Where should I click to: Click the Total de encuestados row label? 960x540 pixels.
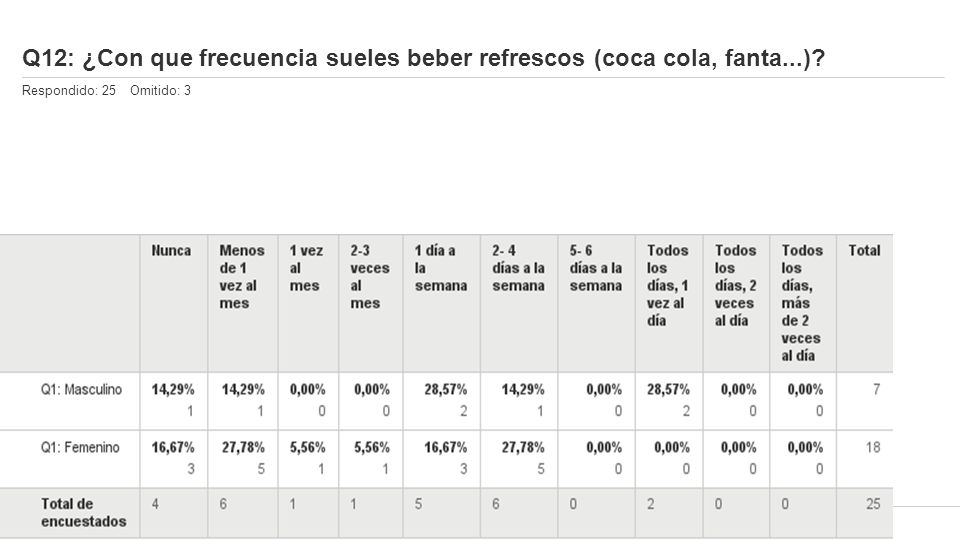tap(84, 512)
